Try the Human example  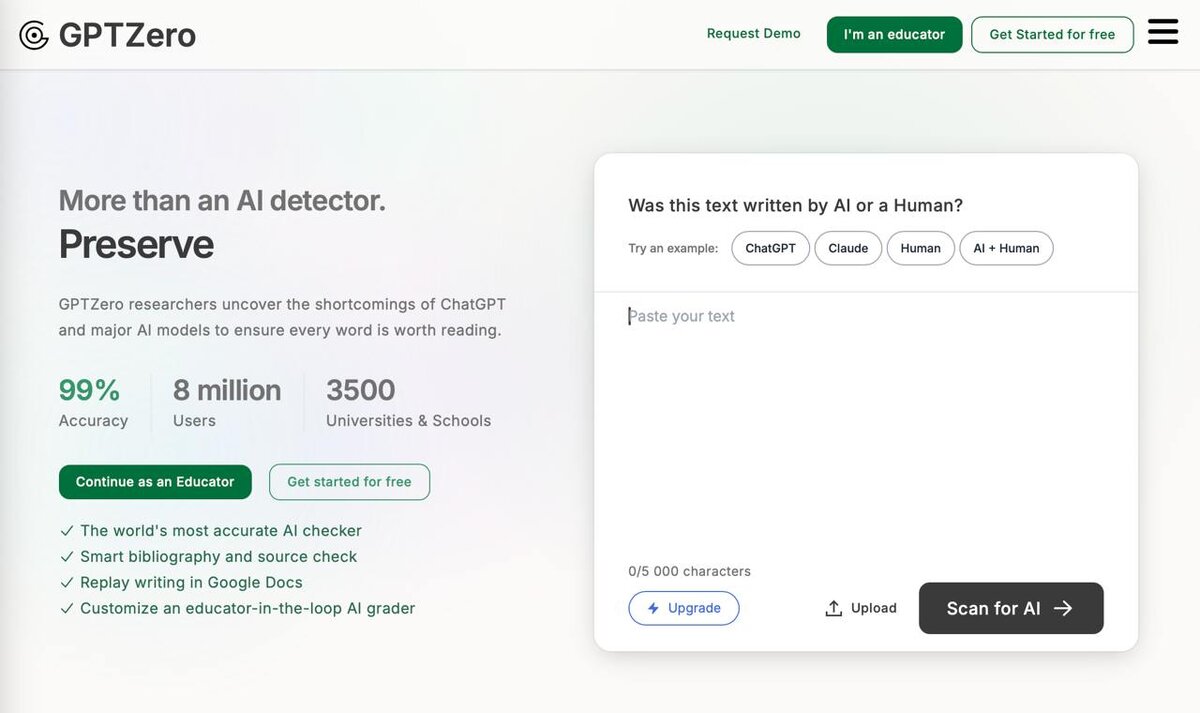(920, 248)
